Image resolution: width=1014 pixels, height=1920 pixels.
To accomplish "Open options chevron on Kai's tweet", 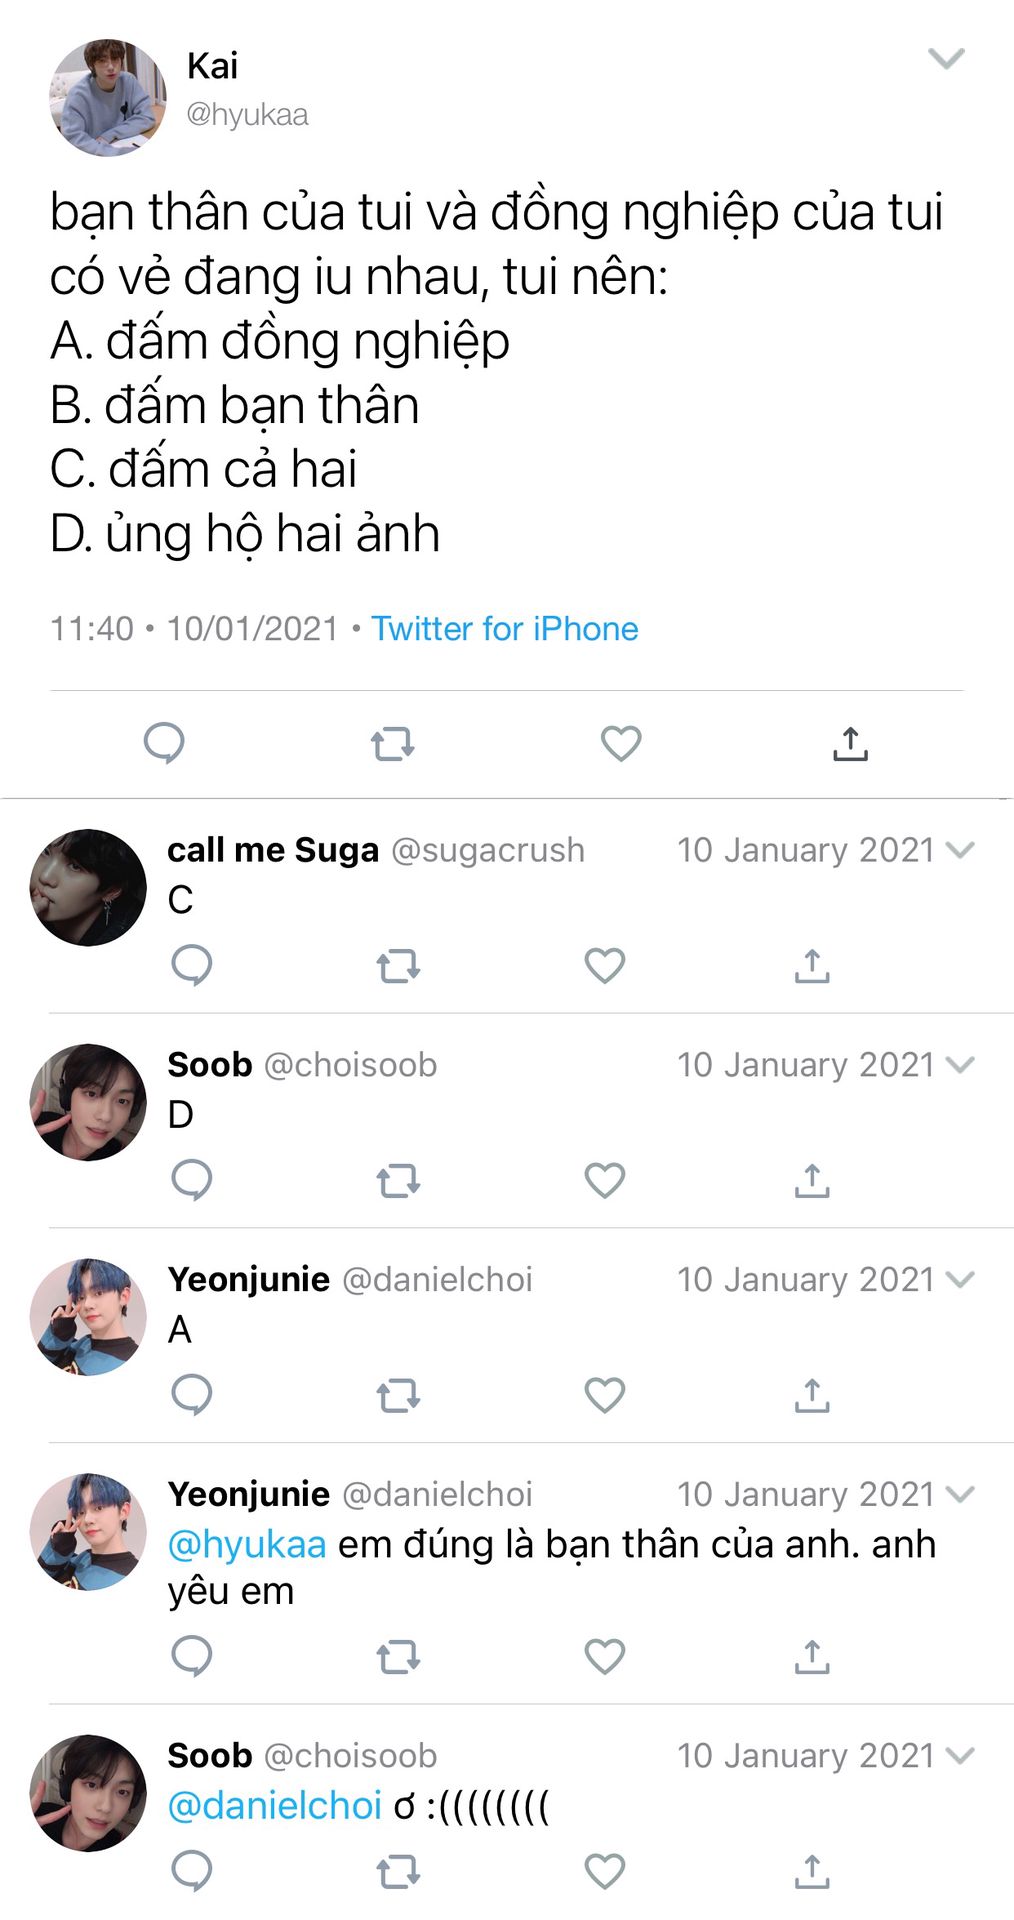I will (x=946, y=59).
